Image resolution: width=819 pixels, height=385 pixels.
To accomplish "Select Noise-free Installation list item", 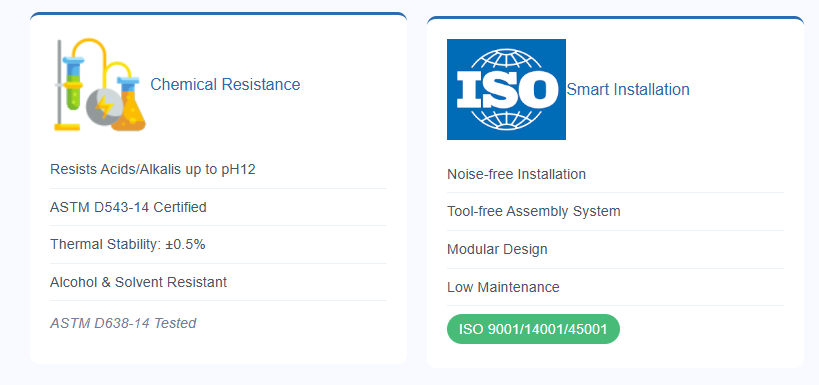I will (x=615, y=174).
